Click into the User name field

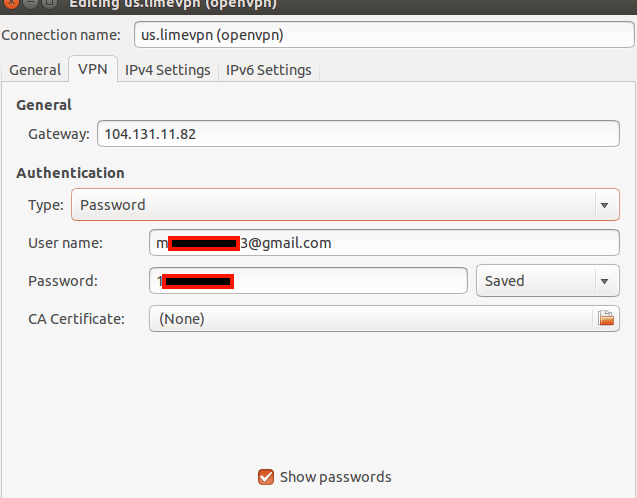pyautogui.click(x=384, y=243)
